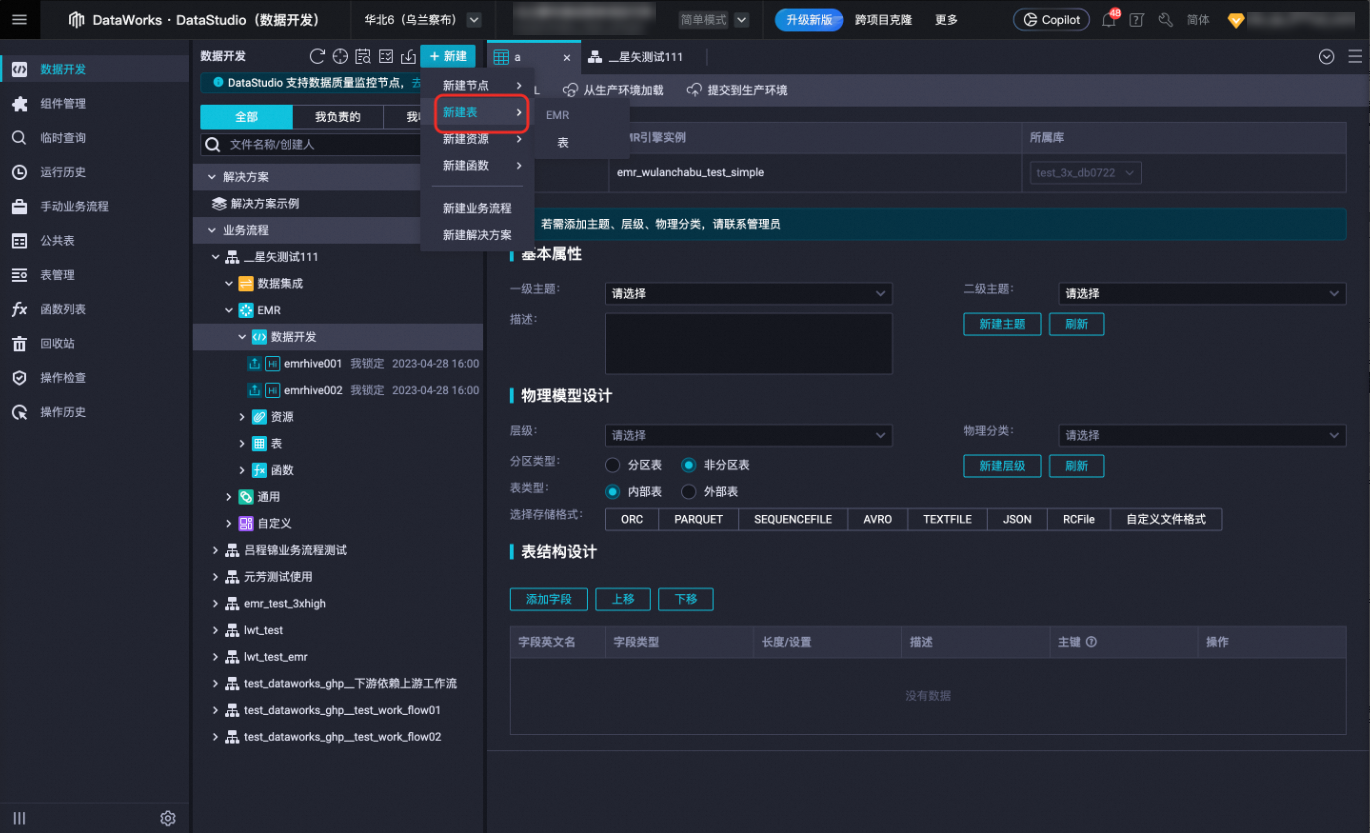This screenshot has height=833, width=1370.
Task: Select 分区表 radio button
Action: 613,465
